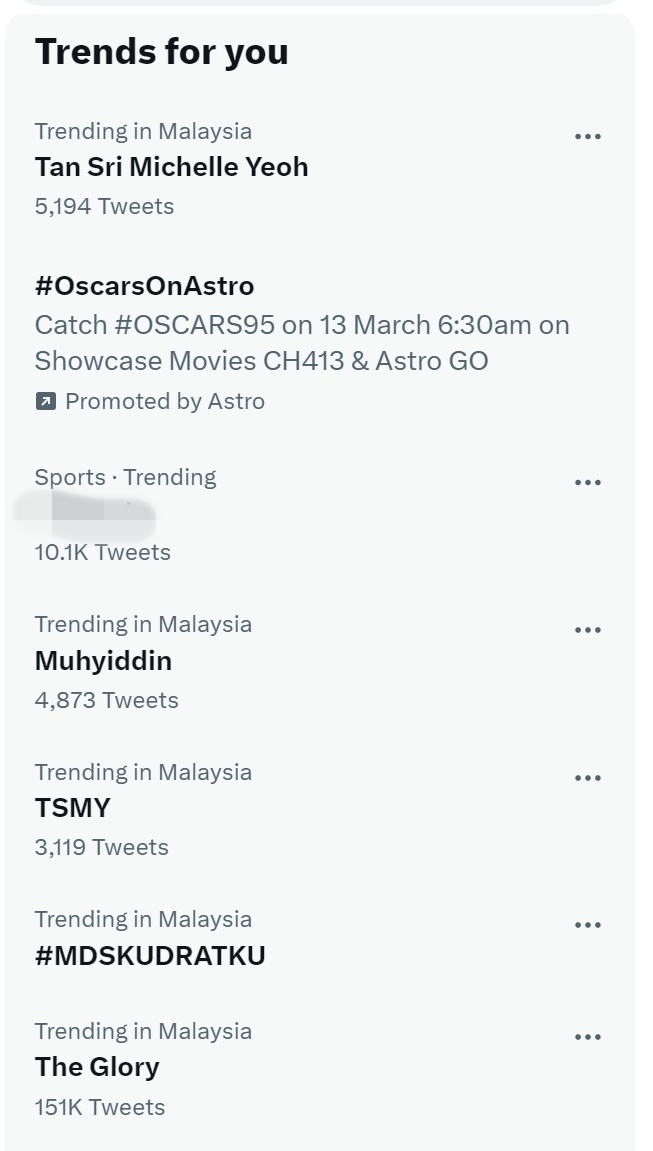653x1151 pixels.
Task: Click the 10.1K Tweets sports trend
Action: (x=102, y=552)
